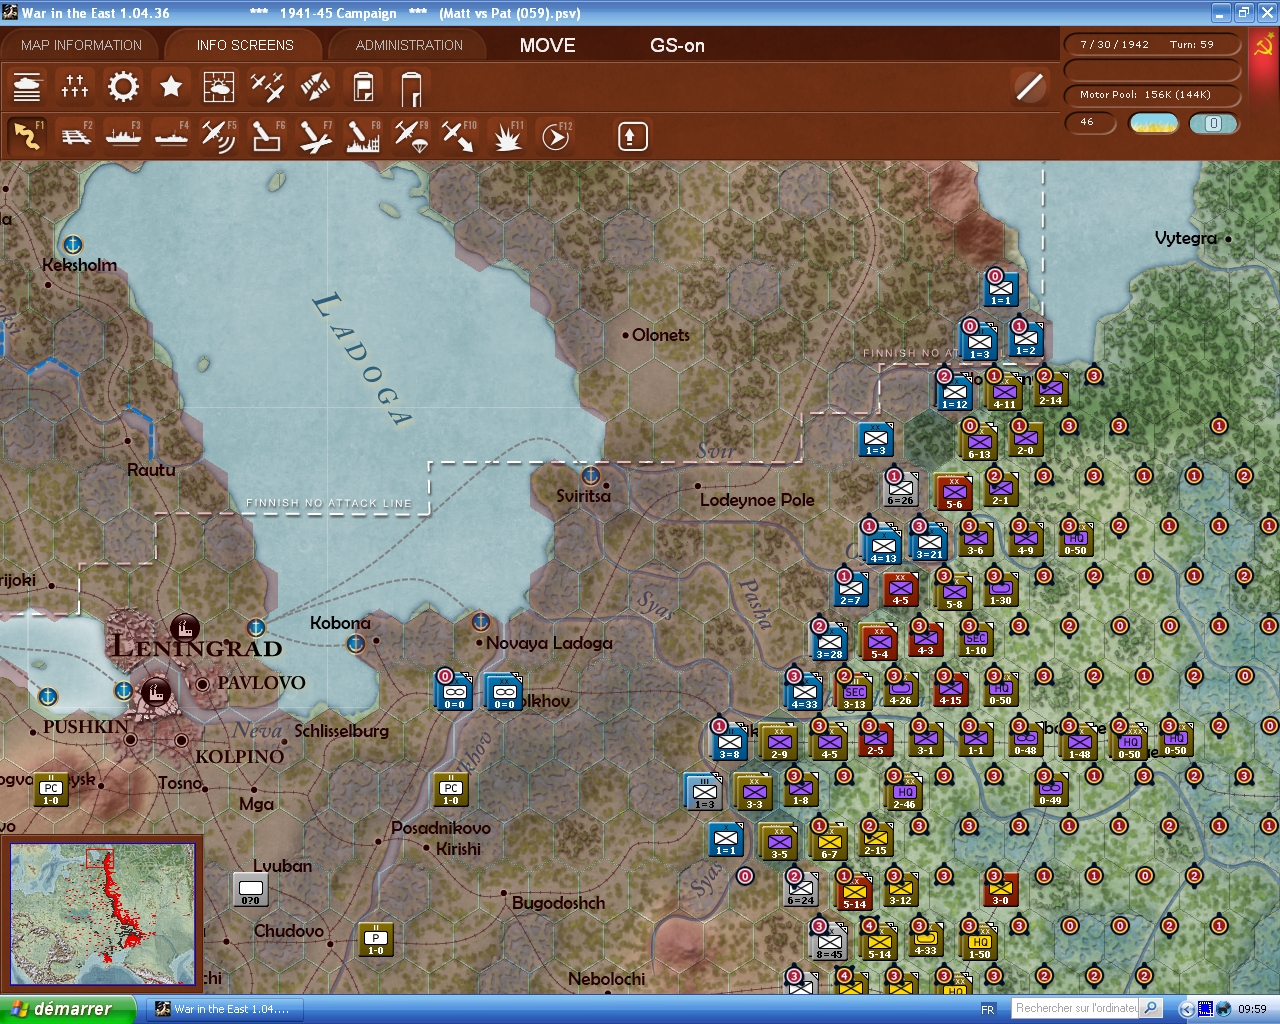Select the red 5-6 unit counter
The height and width of the screenshot is (1024, 1280).
point(954,493)
